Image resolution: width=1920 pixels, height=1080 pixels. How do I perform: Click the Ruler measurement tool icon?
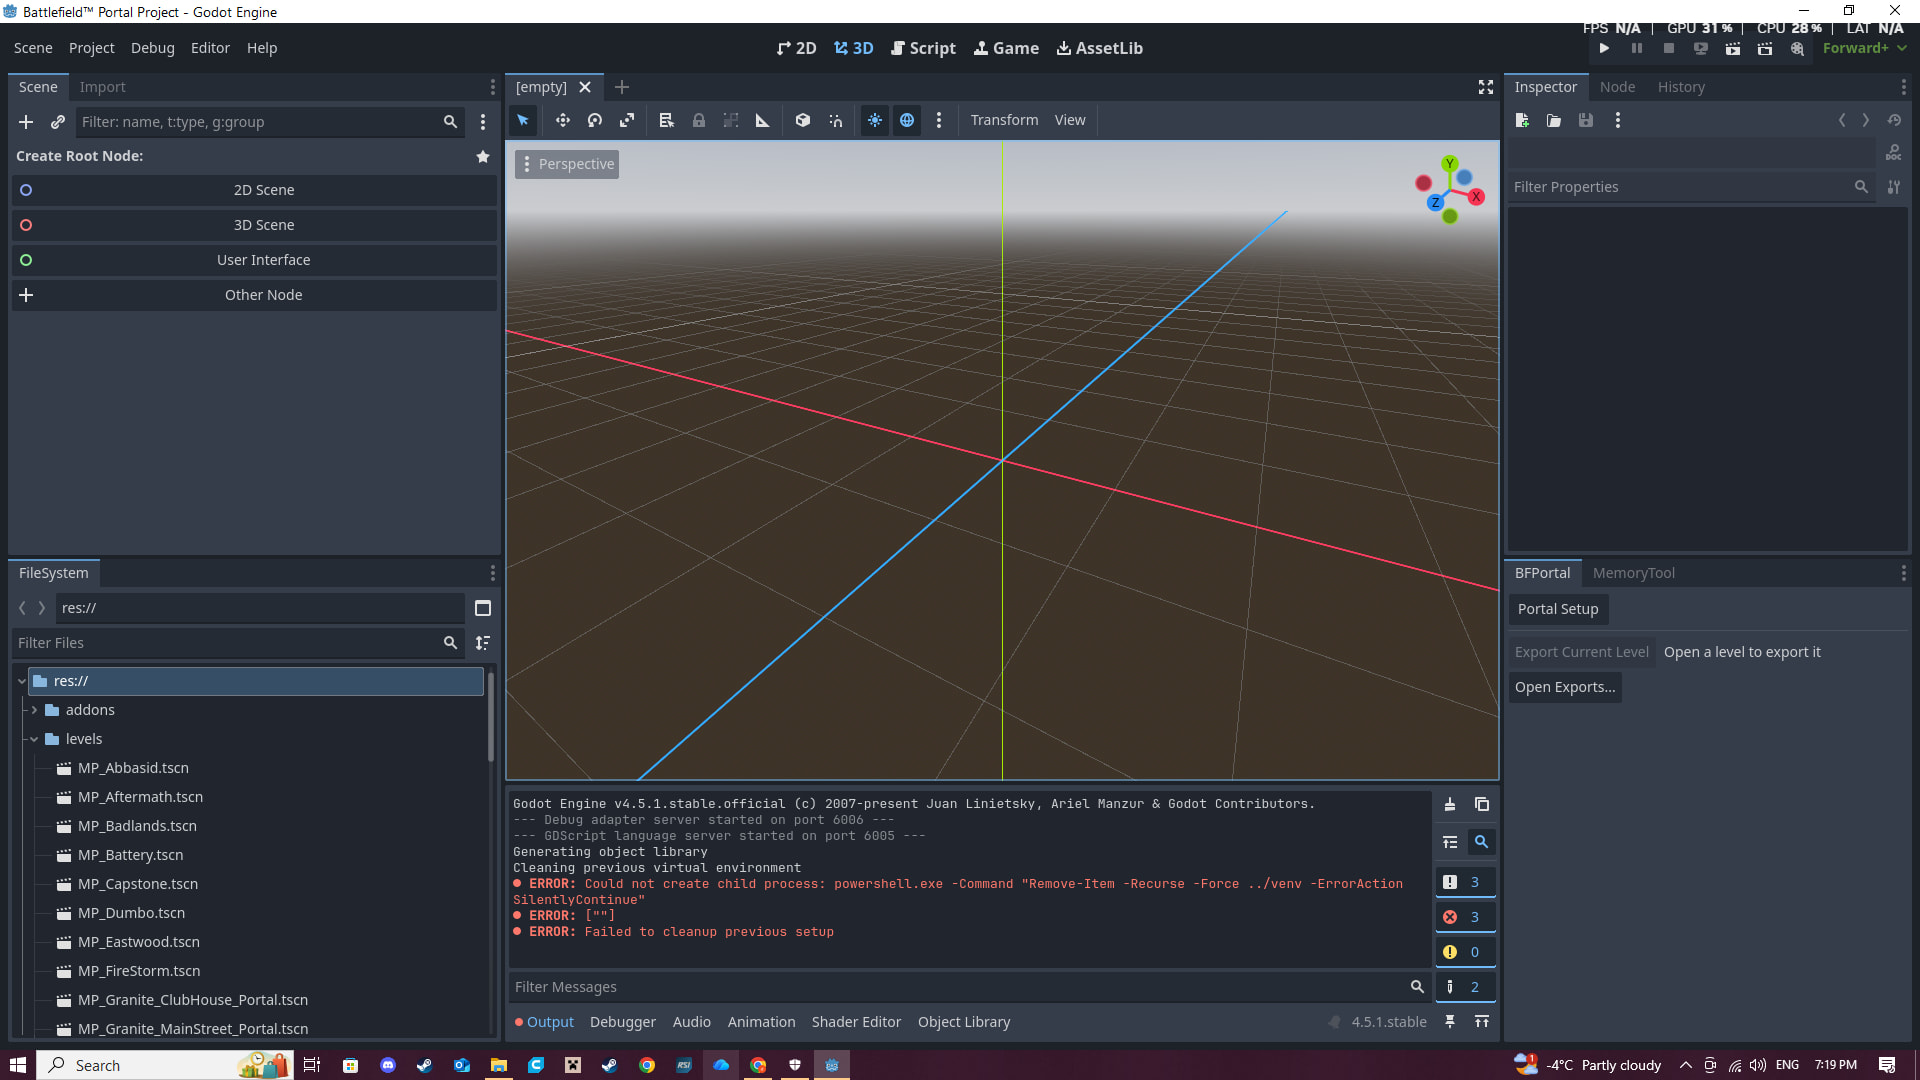coord(763,120)
